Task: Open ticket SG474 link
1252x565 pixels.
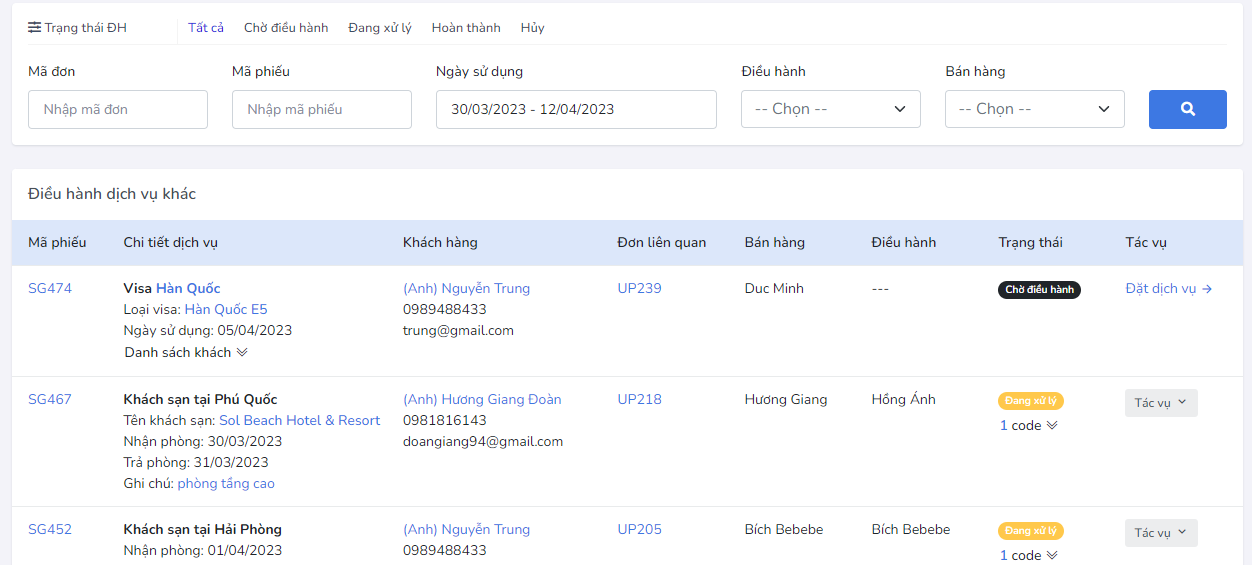Action: click(x=50, y=289)
